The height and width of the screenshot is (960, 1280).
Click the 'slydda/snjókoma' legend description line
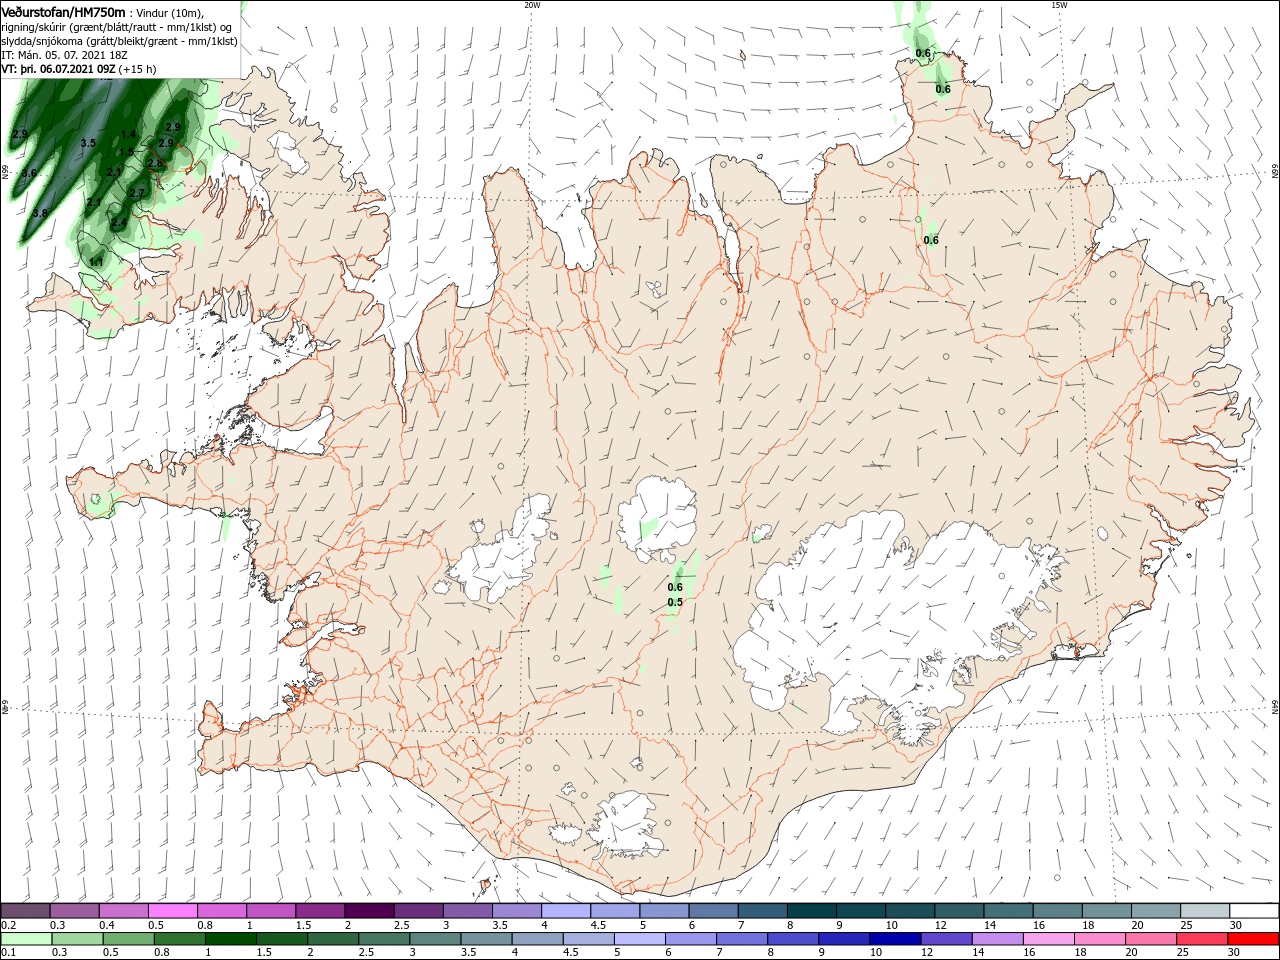click(120, 41)
